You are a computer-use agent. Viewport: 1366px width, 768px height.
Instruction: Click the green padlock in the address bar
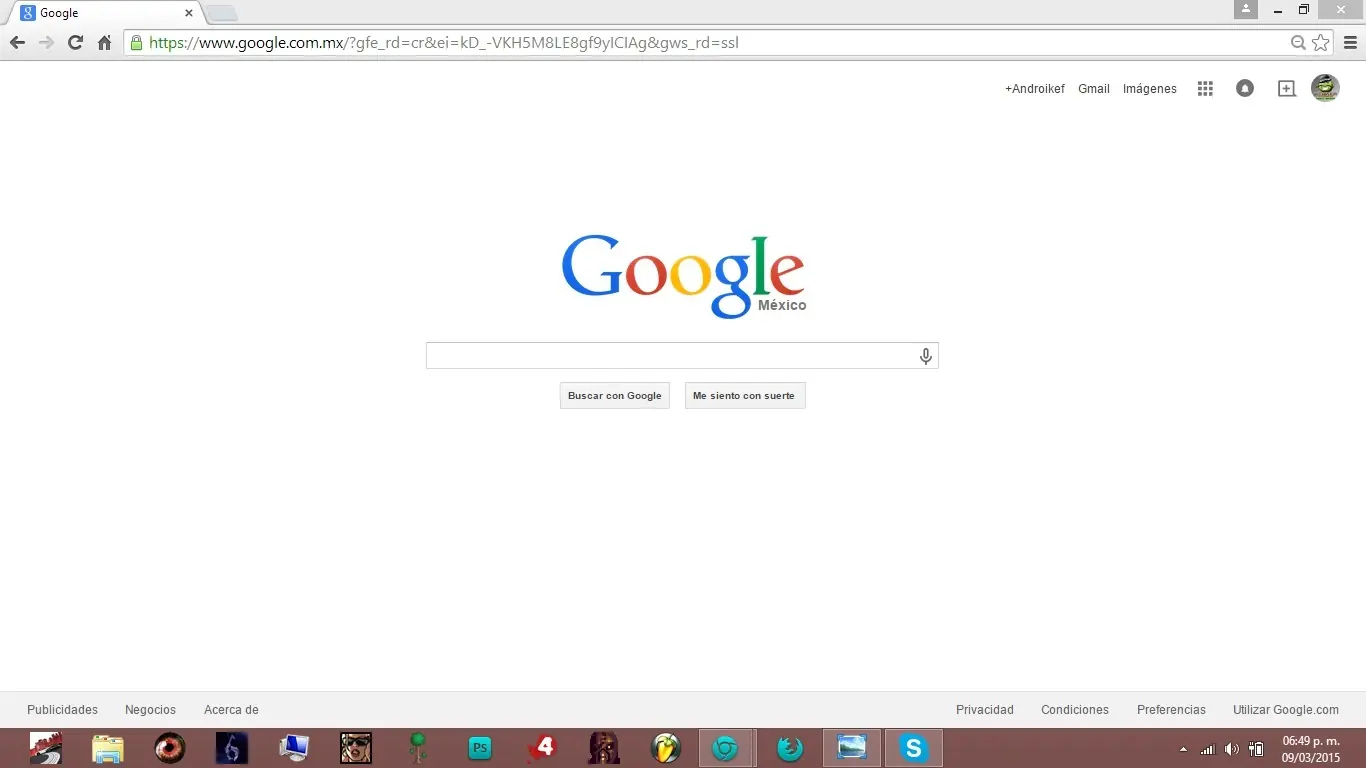click(136, 43)
